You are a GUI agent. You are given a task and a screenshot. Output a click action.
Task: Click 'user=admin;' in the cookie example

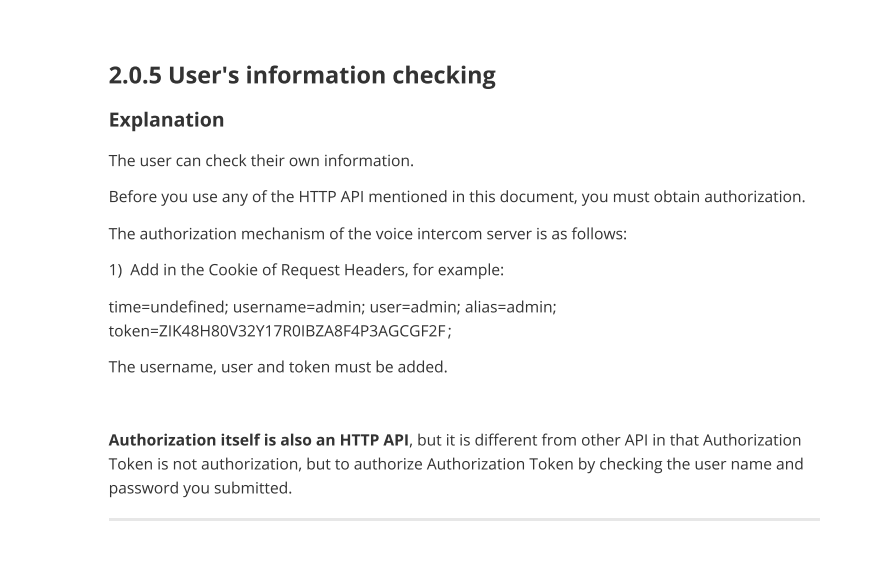[415, 307]
